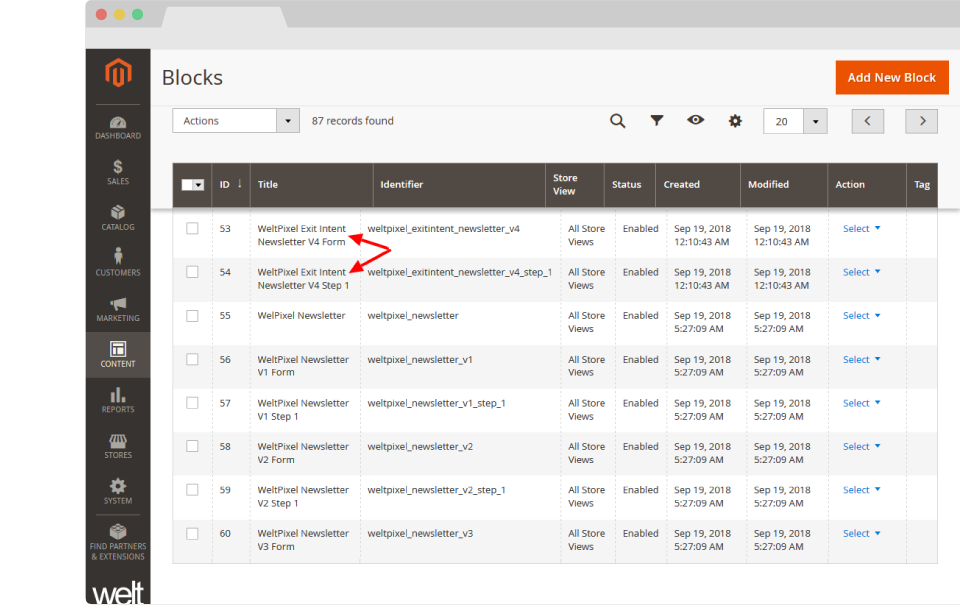Viewport: 960px width, 612px height.
Task: Open Reports in sidebar menu
Action: click(118, 399)
